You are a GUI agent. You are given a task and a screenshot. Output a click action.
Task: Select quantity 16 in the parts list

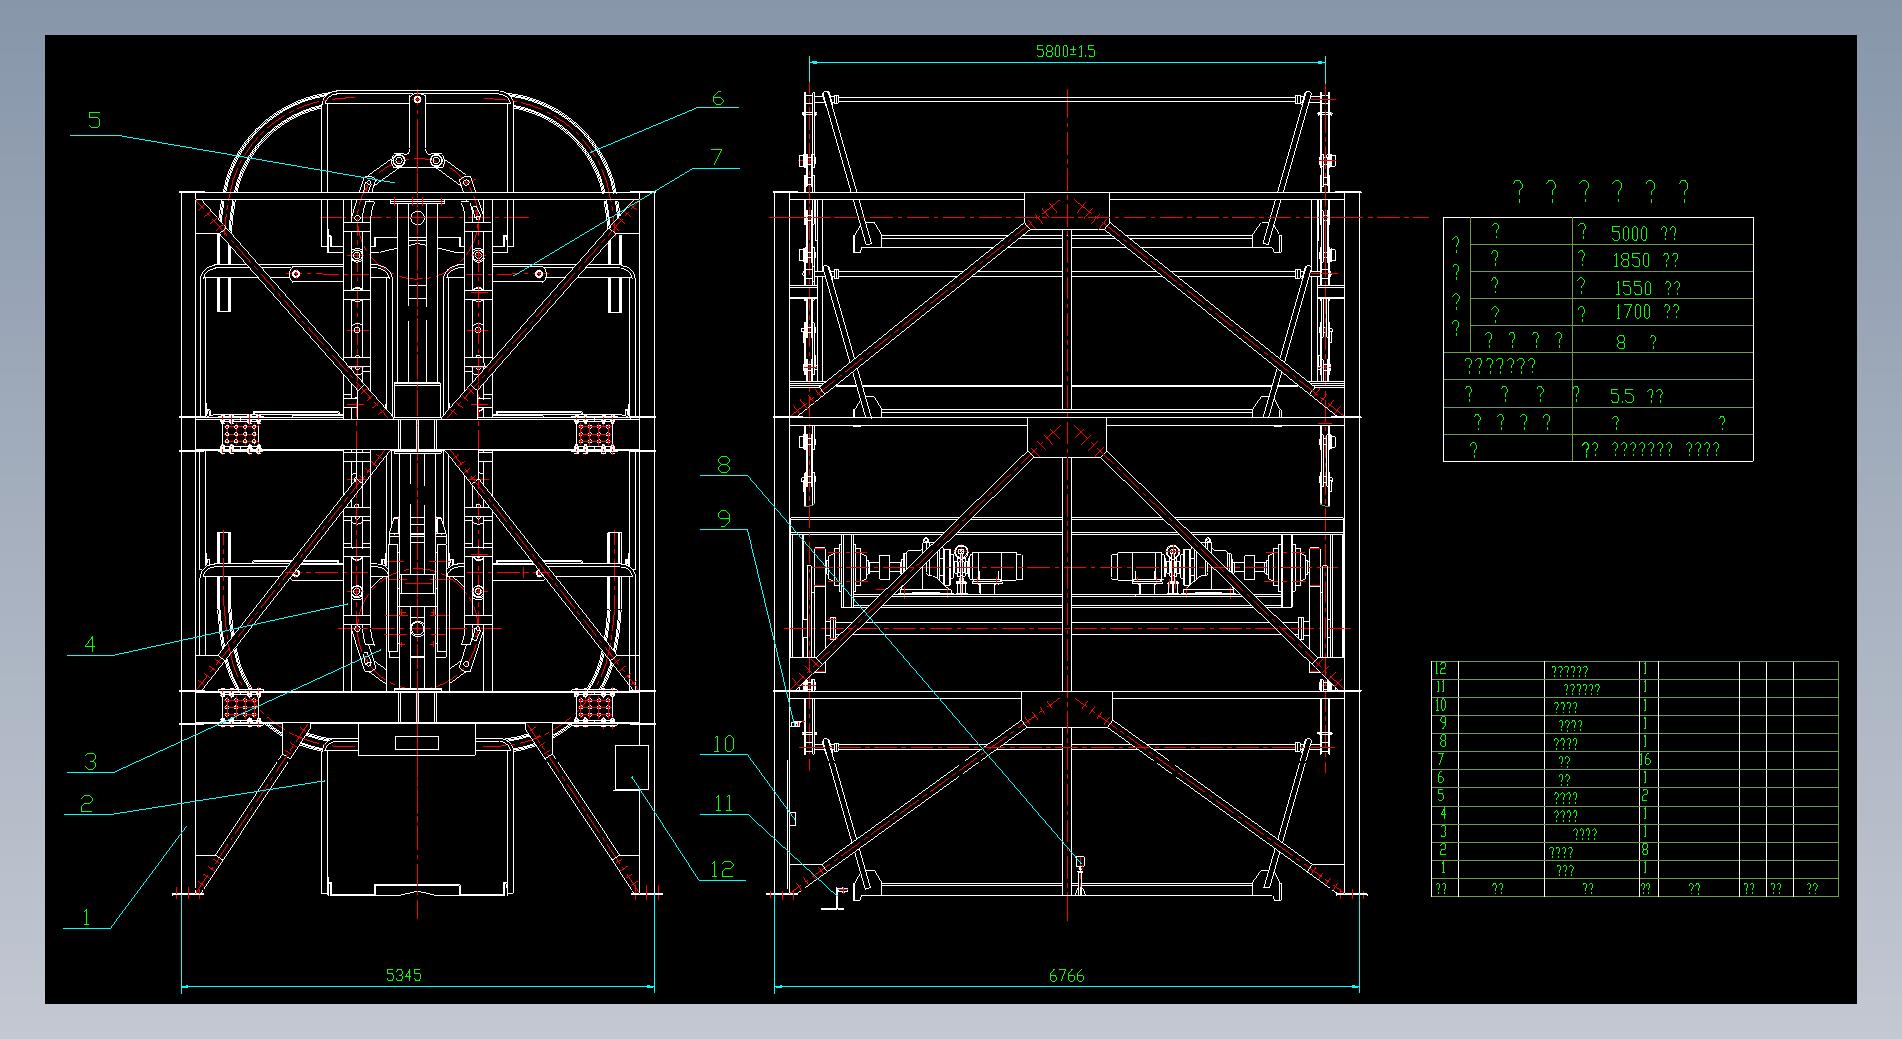pos(1645,760)
